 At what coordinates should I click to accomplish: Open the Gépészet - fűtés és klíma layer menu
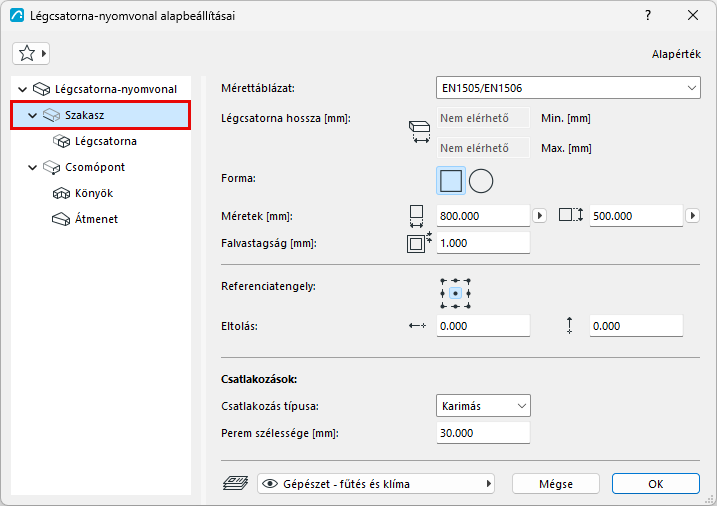pos(376,484)
